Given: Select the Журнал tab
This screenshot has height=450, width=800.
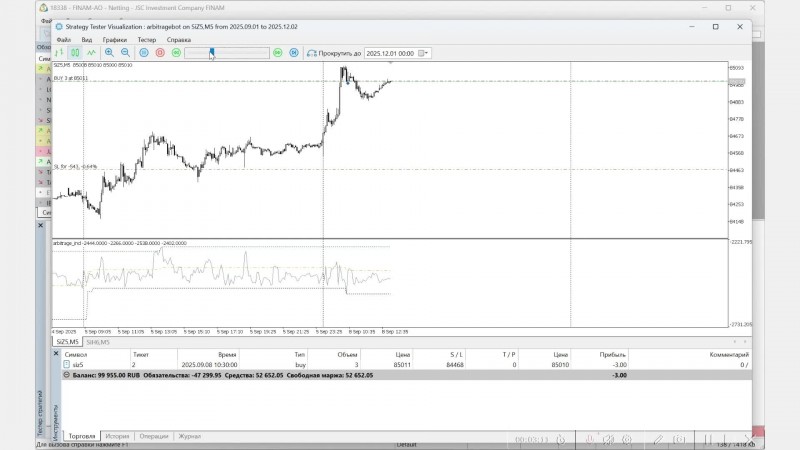Looking at the screenshot, I should coord(189,436).
